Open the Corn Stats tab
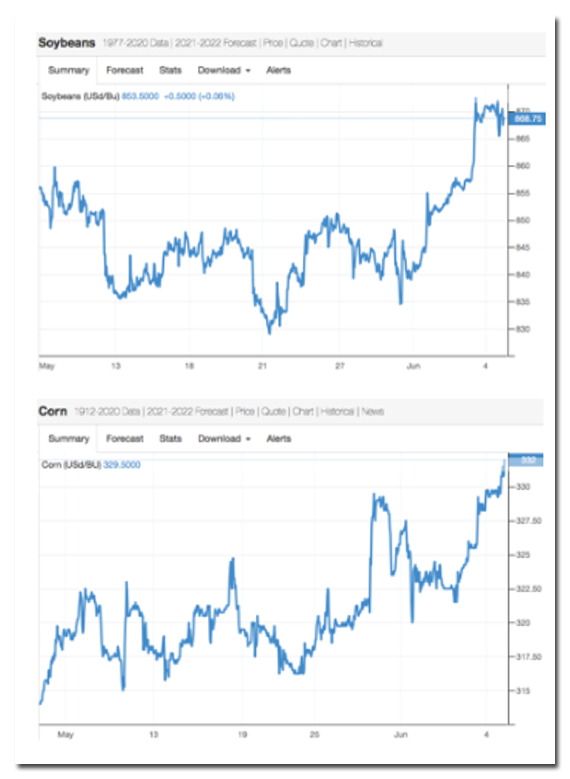The image size is (570, 779). point(170,439)
